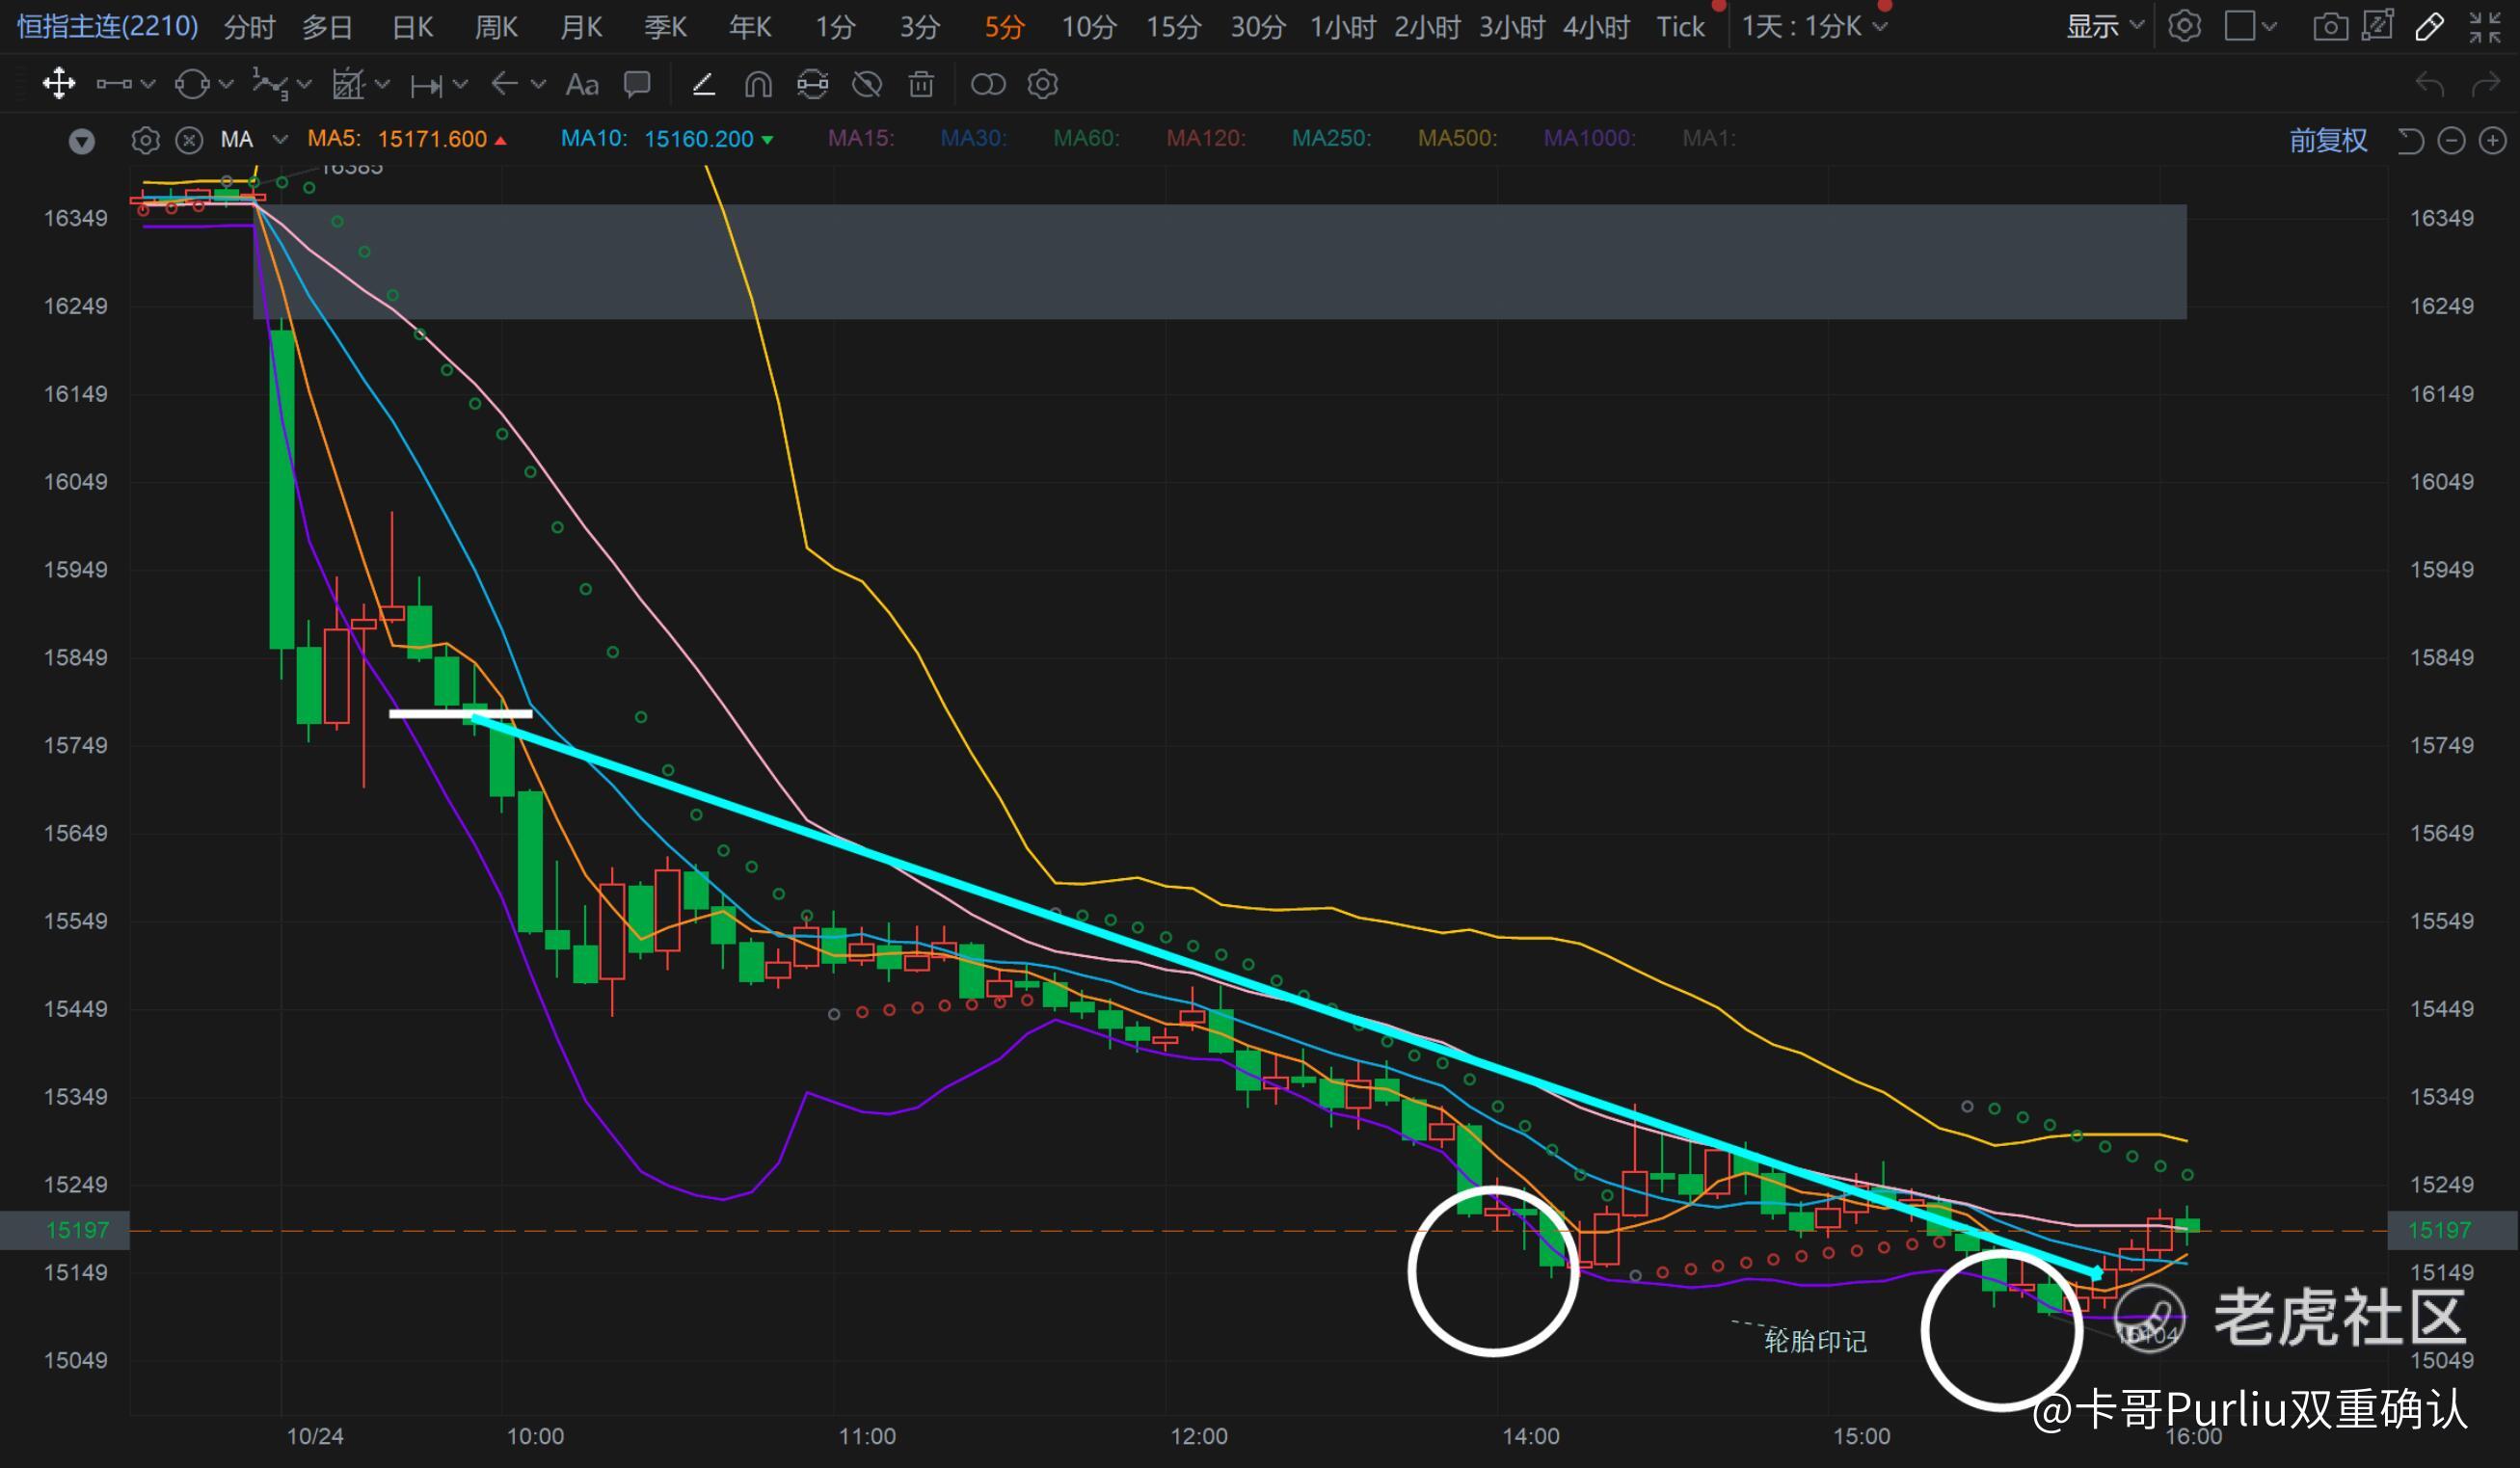Image resolution: width=2520 pixels, height=1468 pixels.
Task: Open the MA indicator type dropdown
Action: tap(280, 140)
